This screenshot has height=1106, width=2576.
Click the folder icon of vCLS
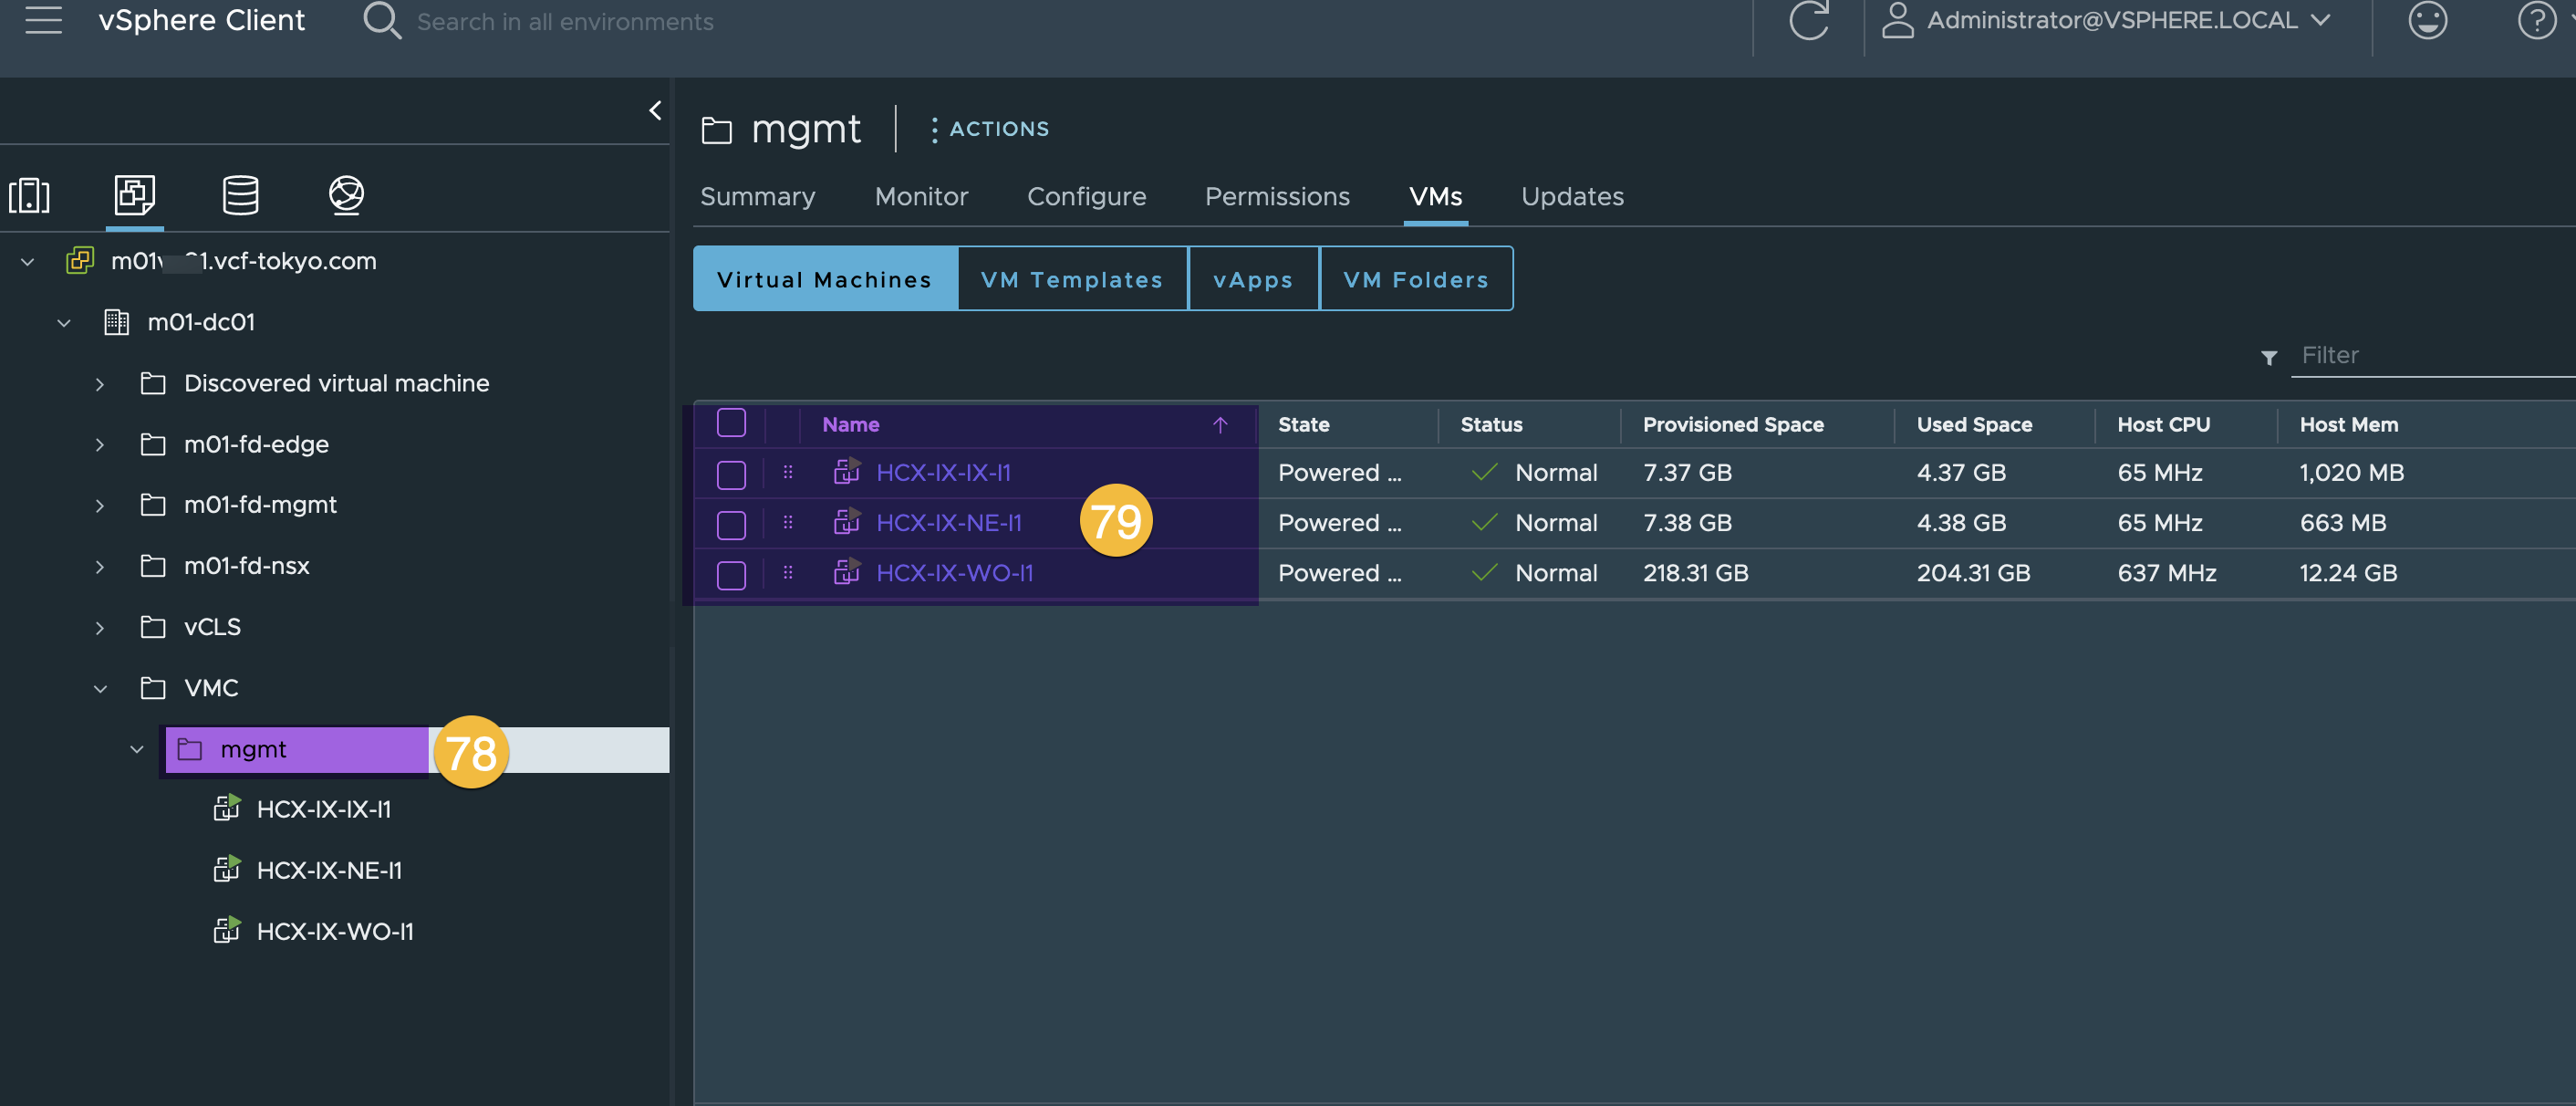[153, 627]
